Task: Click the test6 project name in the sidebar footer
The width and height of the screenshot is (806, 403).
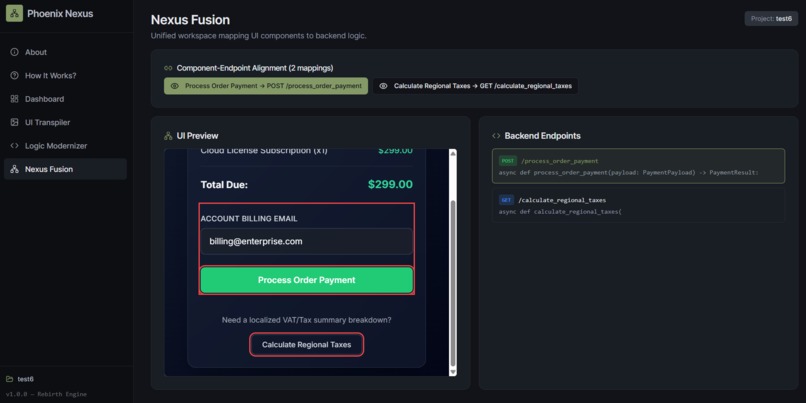Action: 26,379
